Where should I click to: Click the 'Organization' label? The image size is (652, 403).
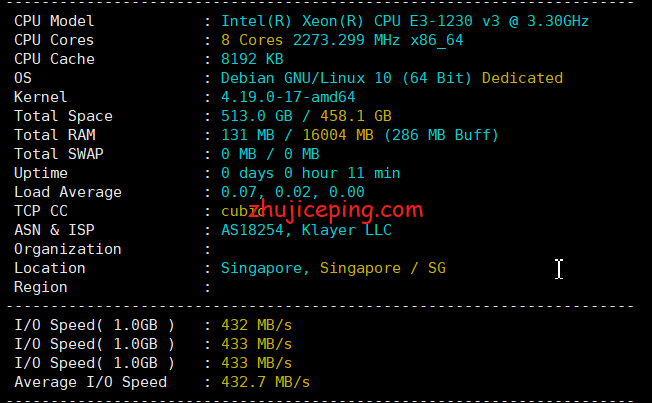tap(68, 249)
